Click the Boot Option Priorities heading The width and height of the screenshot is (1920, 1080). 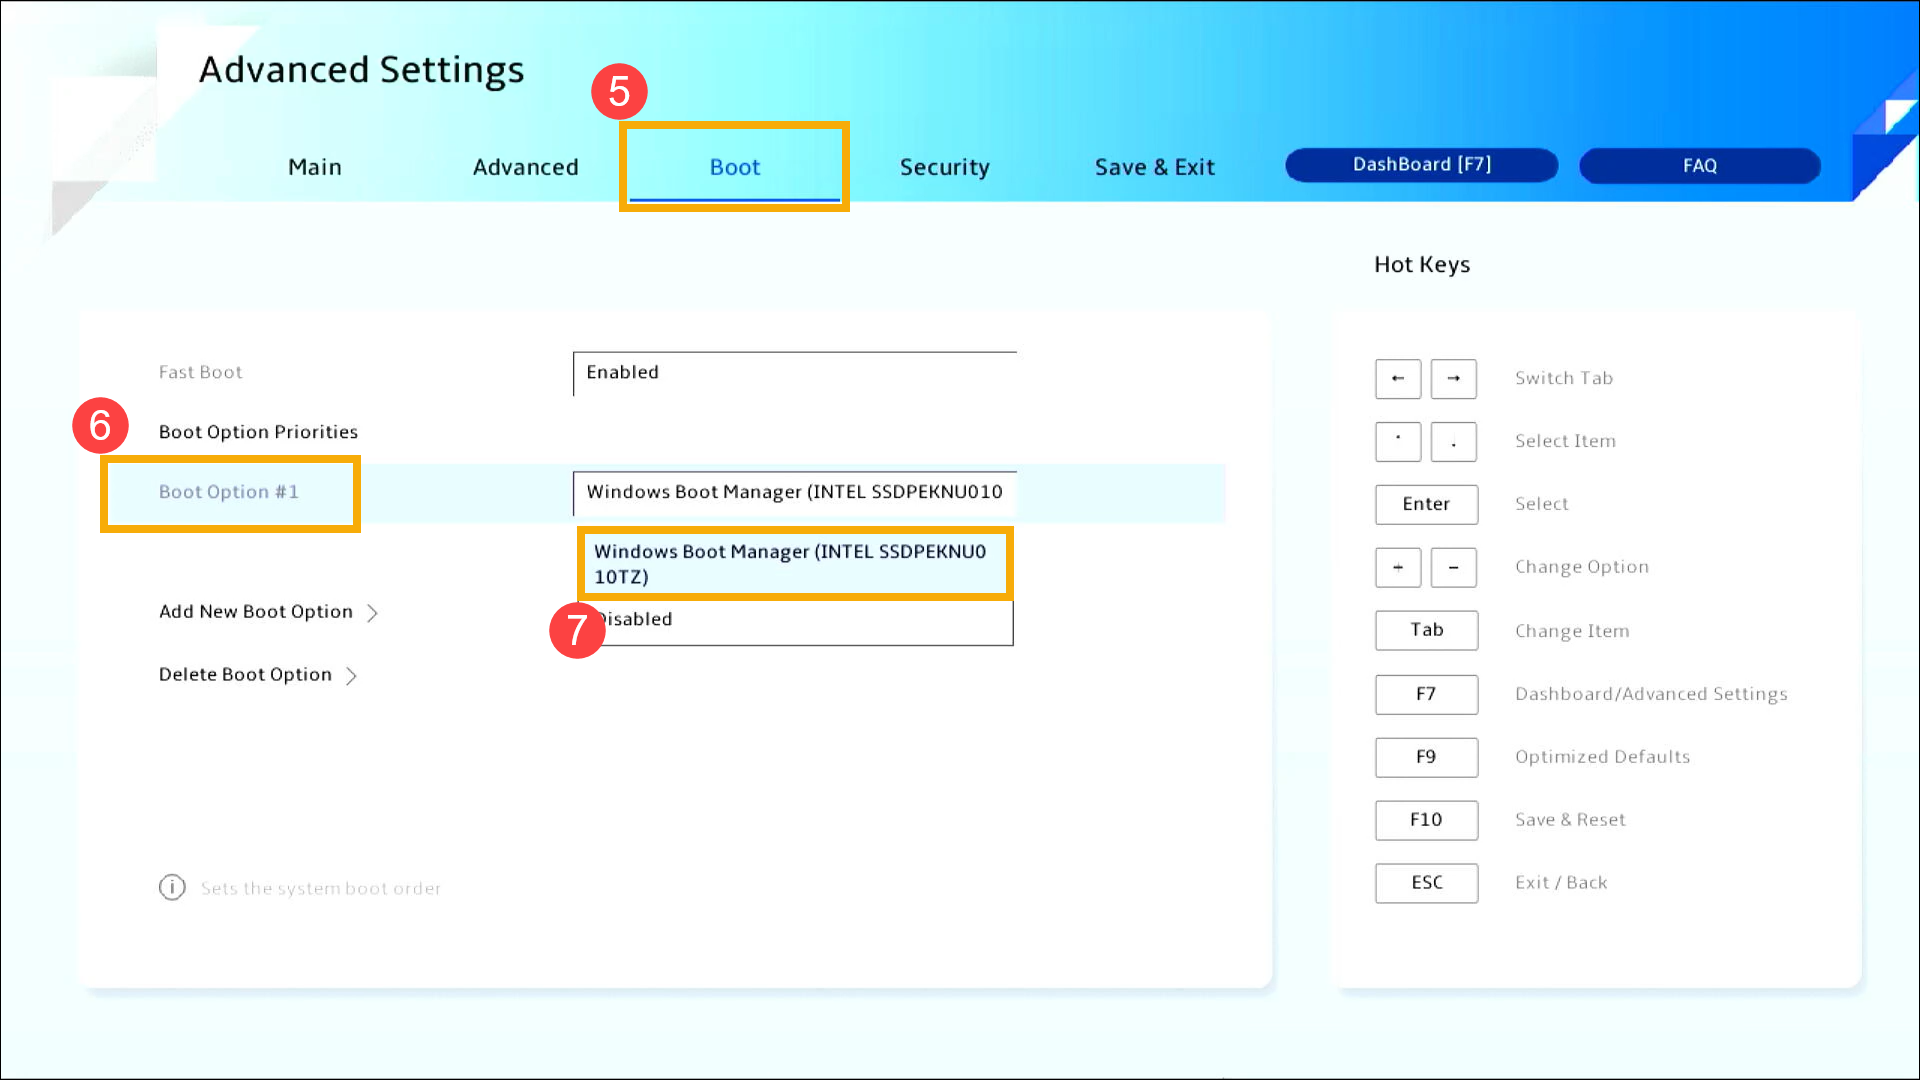click(258, 432)
